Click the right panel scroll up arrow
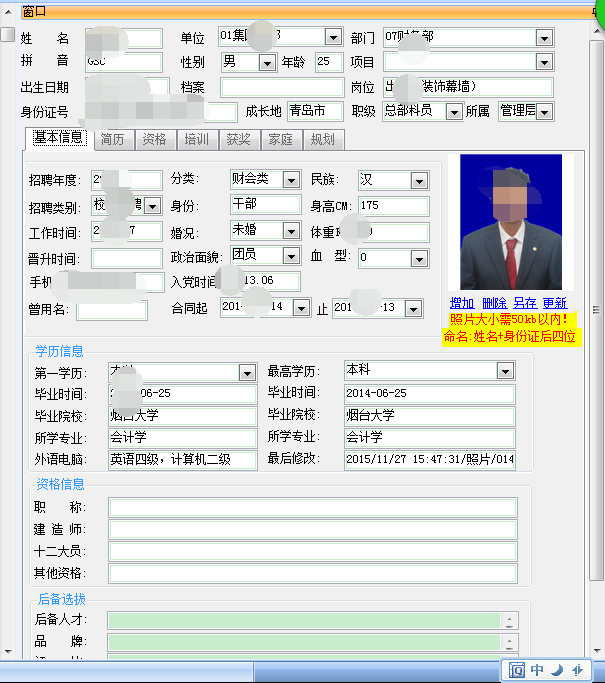This screenshot has width=605, height=683. point(597,31)
